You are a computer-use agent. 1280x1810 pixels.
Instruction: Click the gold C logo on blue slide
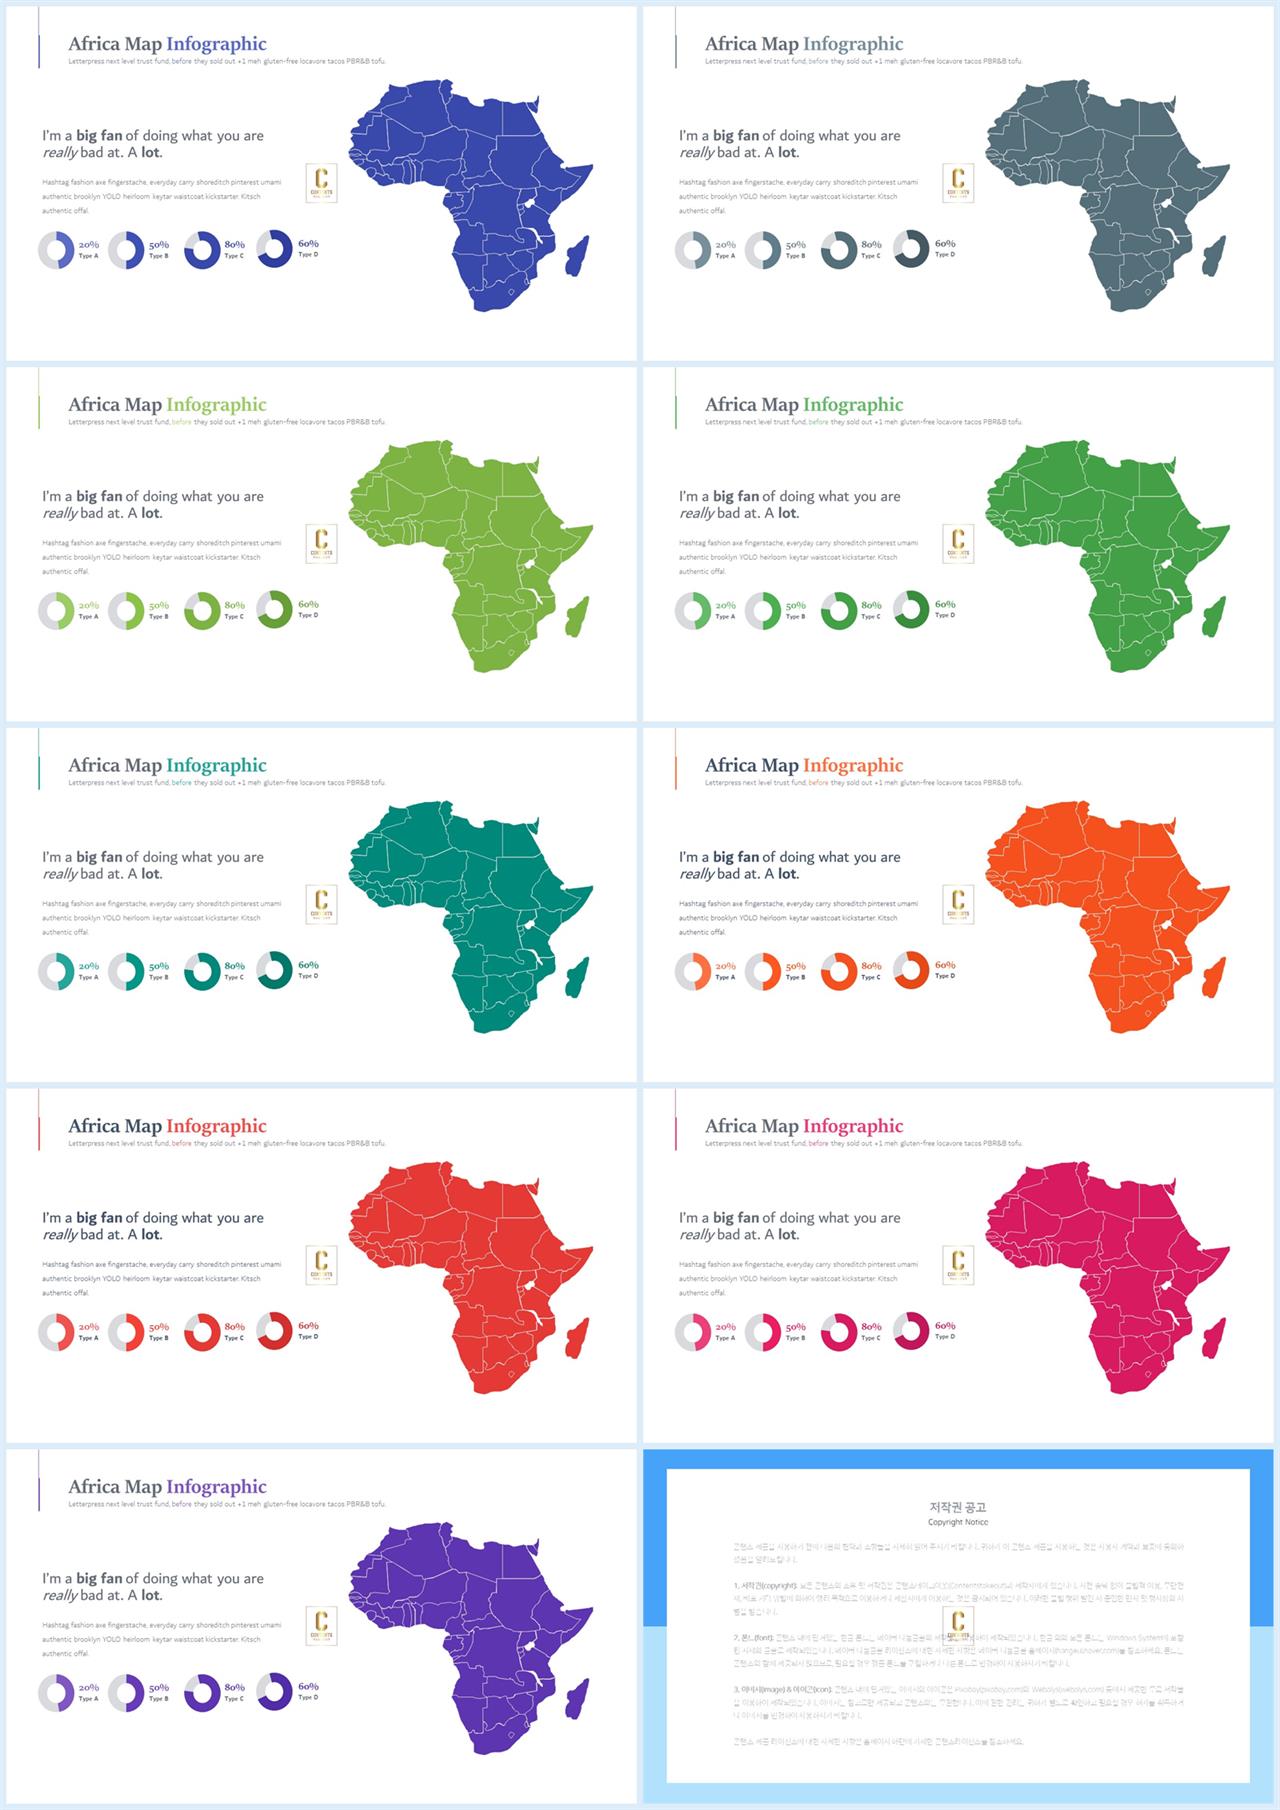coord(321,183)
